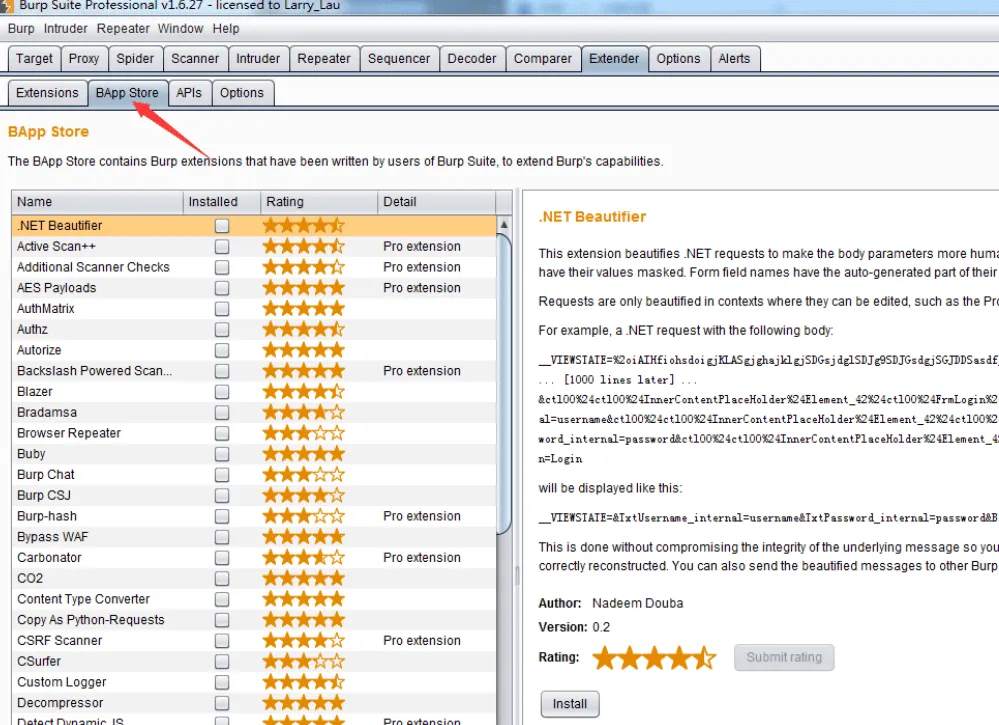Screen dimensions: 999x725
Task: Toggle Installed checkbox for CO2
Action: [x=222, y=578]
